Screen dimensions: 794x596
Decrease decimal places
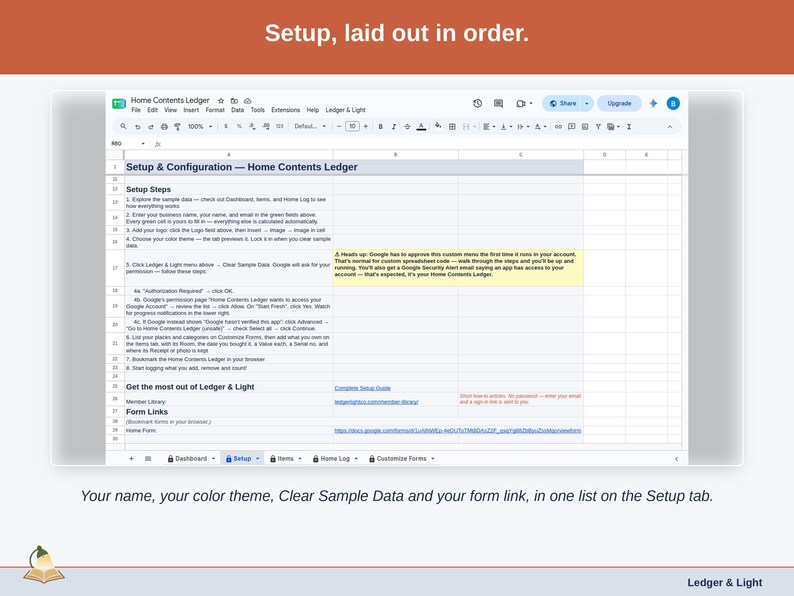[252, 127]
